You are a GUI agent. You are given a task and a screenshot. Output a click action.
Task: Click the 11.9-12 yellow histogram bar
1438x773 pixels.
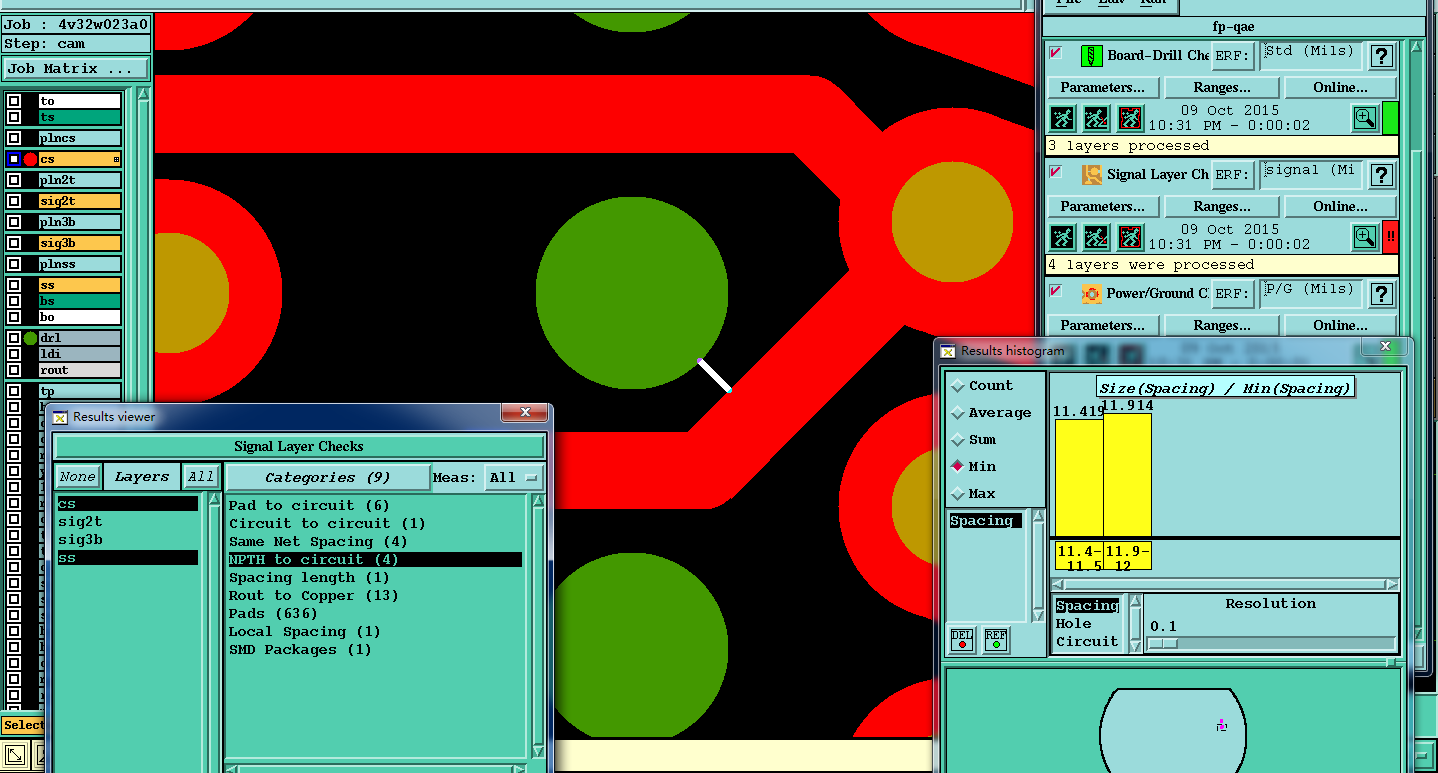1127,475
